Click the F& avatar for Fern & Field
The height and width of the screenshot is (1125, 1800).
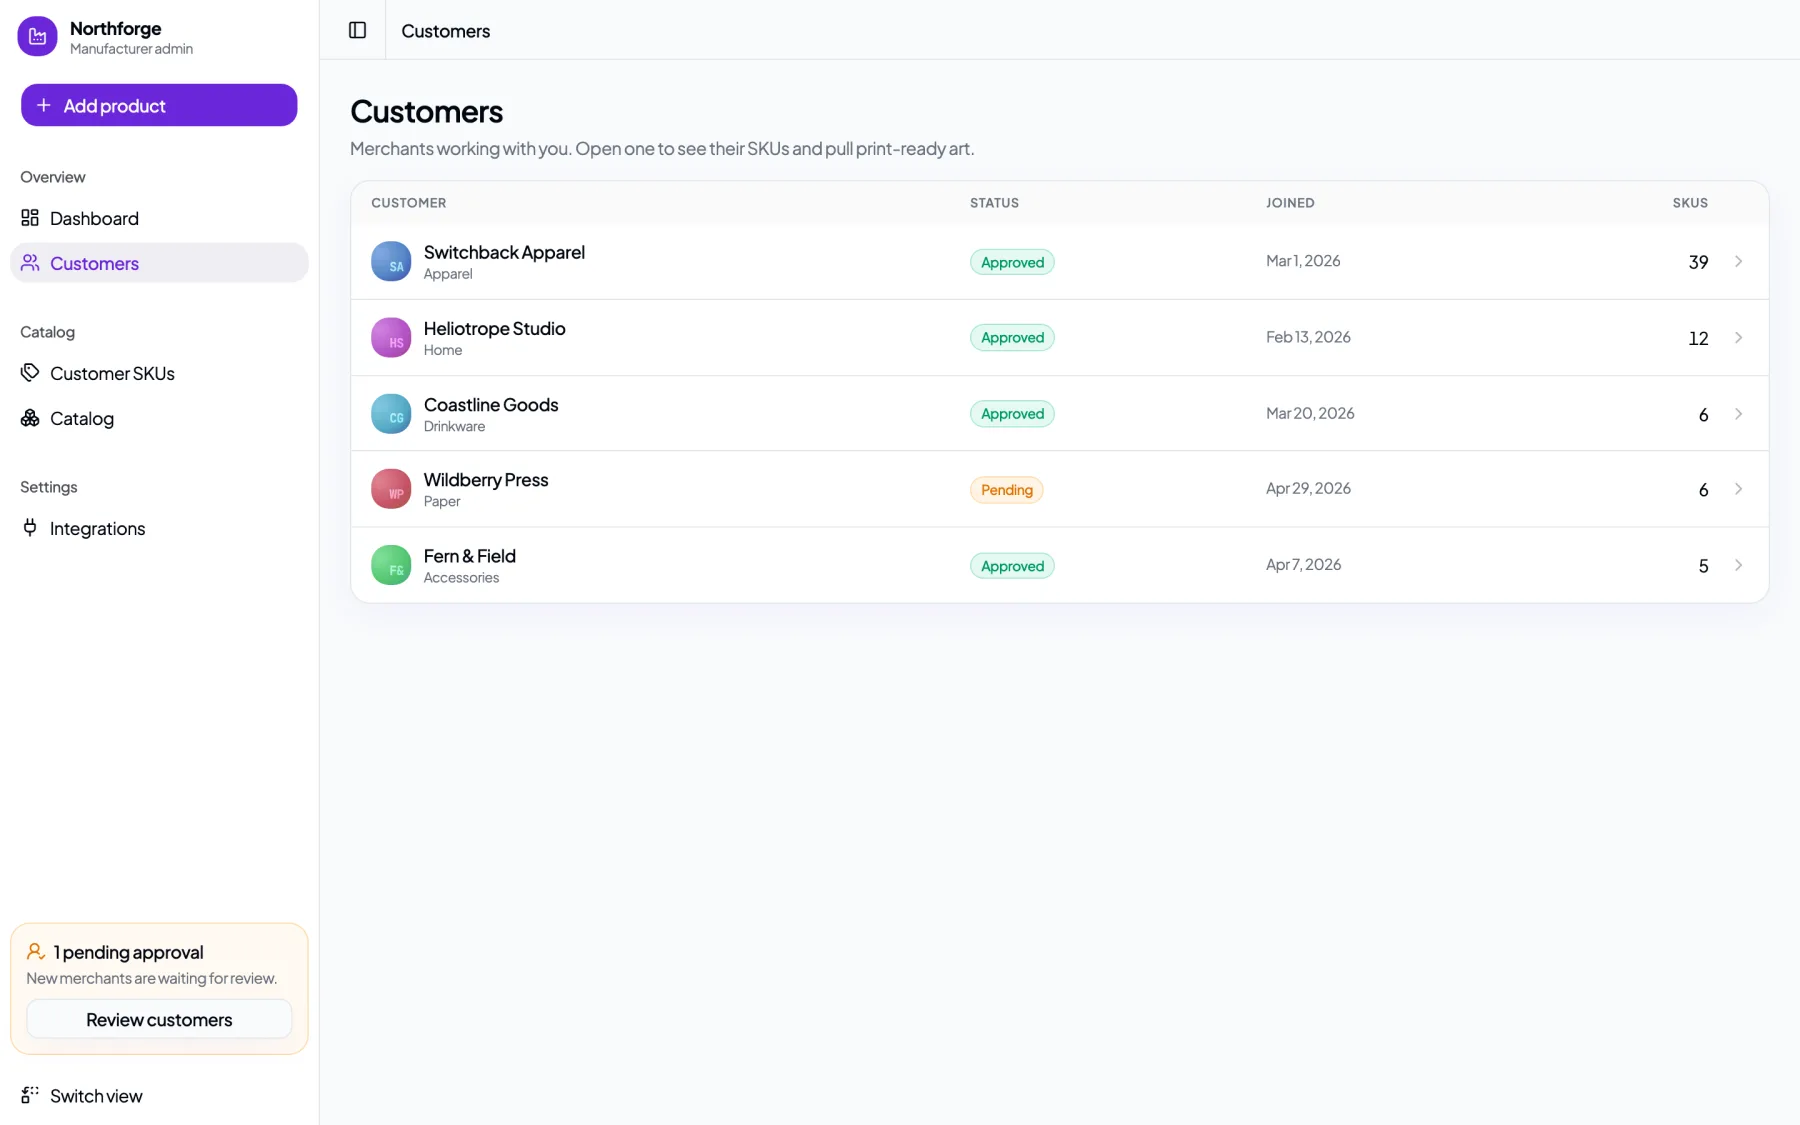391,565
